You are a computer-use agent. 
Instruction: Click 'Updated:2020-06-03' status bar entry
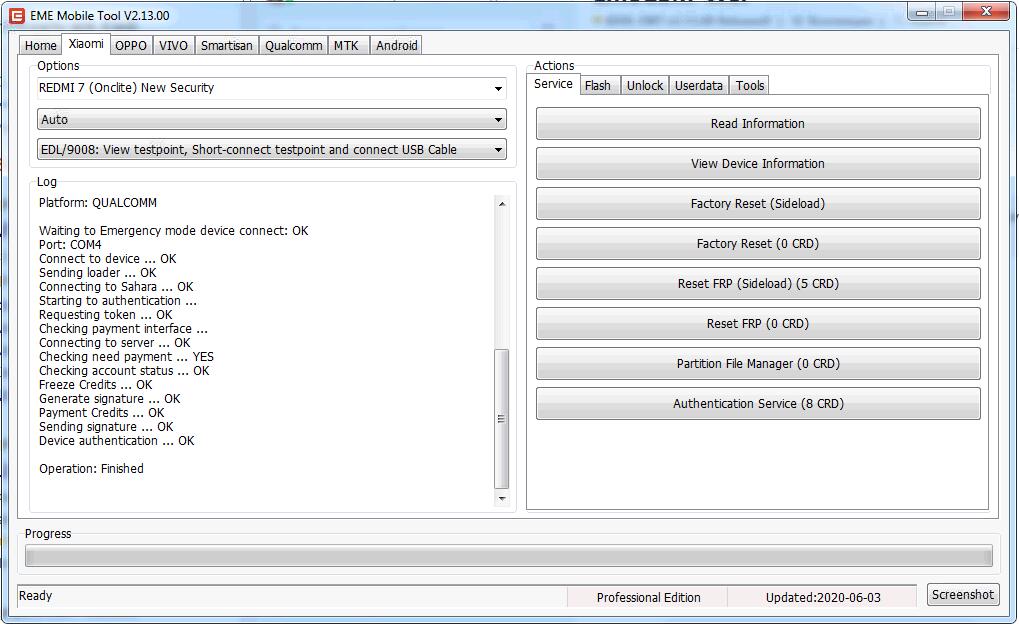click(823, 597)
